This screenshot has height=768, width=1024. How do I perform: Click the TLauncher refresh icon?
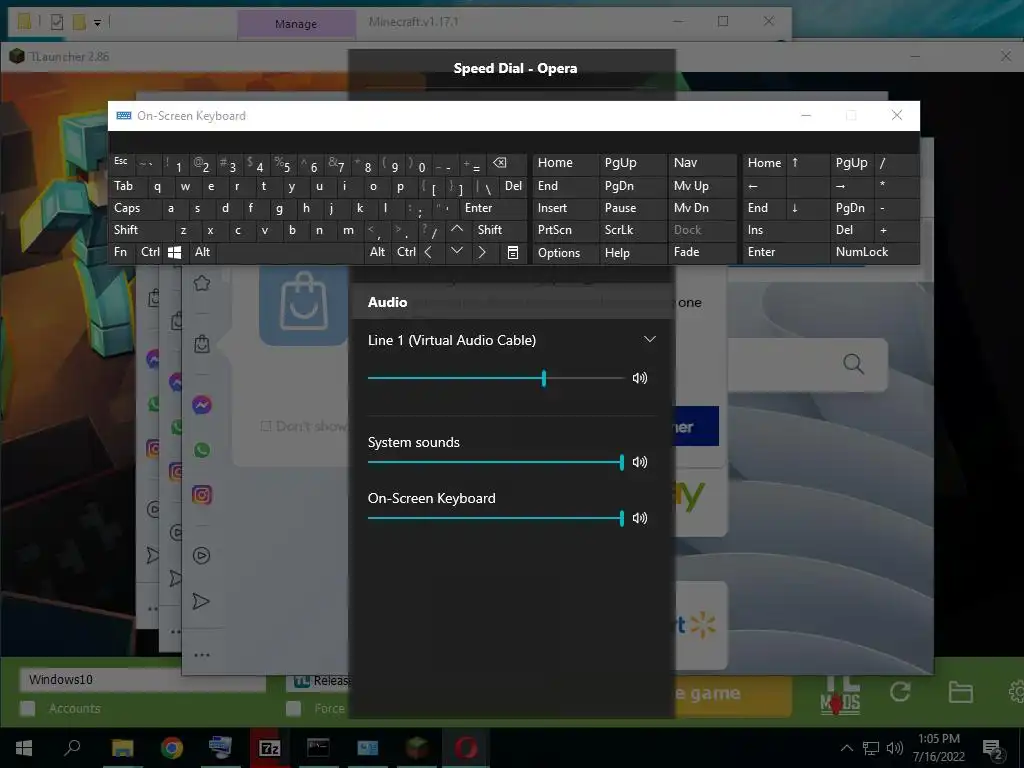(x=900, y=692)
